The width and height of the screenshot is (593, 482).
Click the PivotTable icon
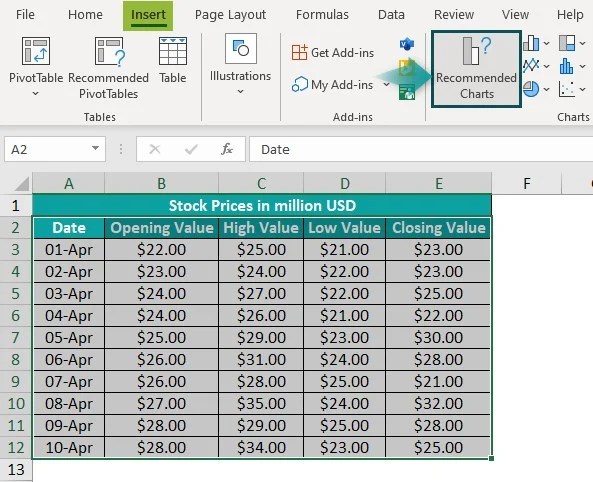click(x=36, y=51)
